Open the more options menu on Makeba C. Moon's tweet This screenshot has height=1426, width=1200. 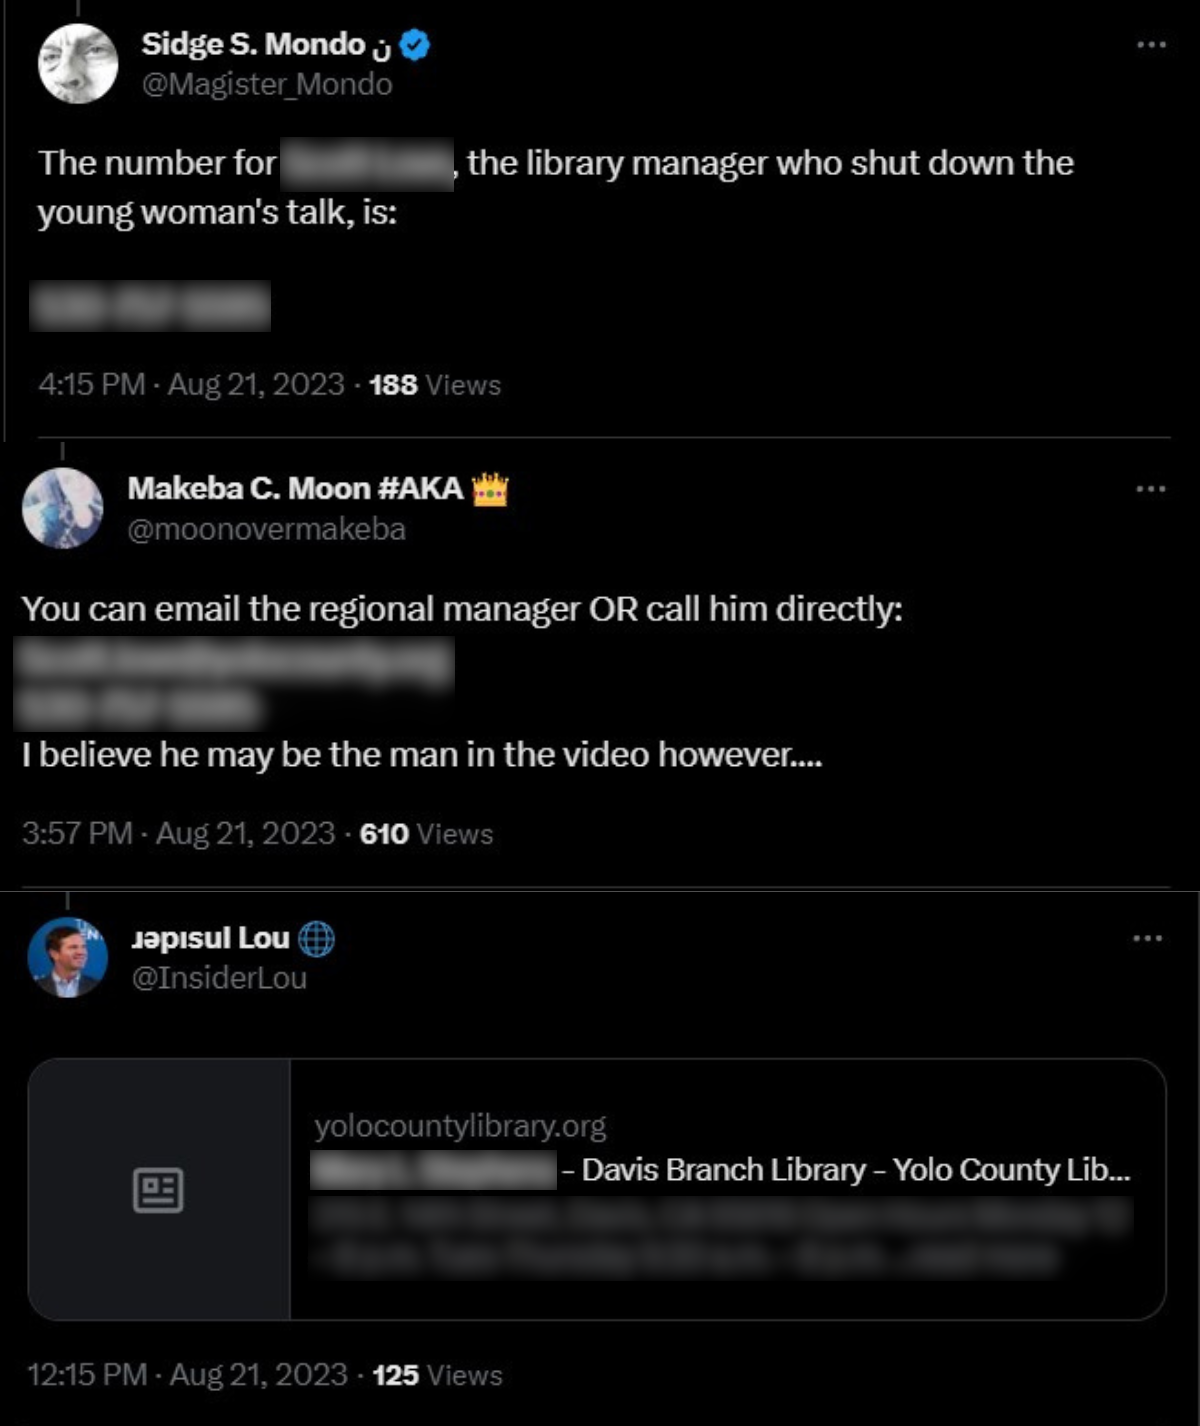(1152, 487)
